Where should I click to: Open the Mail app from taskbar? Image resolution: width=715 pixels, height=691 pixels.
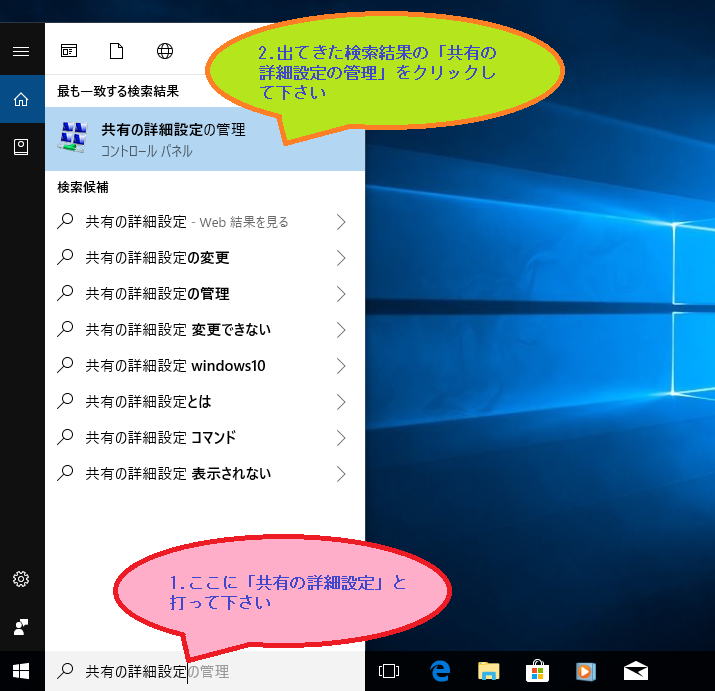point(636,671)
